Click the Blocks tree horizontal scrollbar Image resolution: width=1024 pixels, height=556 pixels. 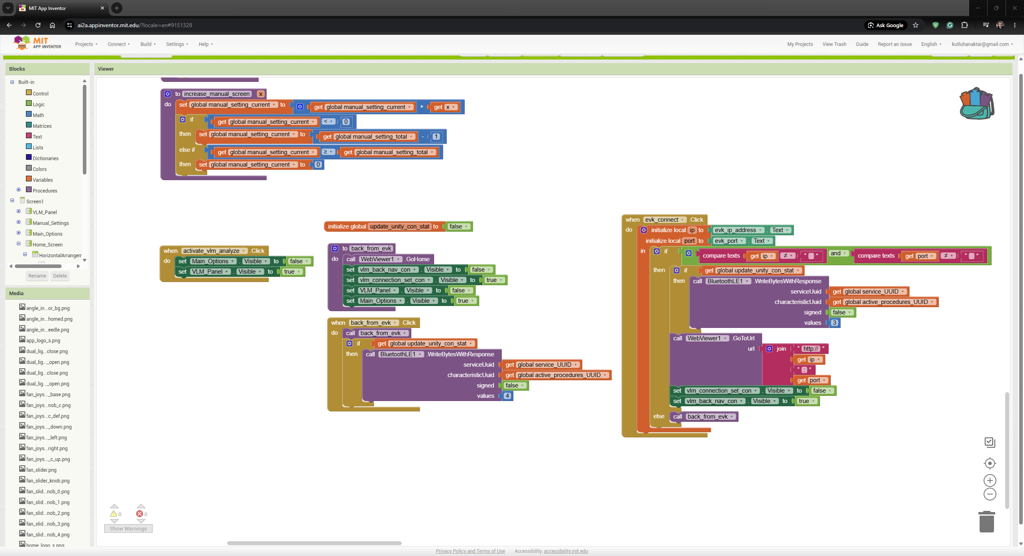pos(39,266)
